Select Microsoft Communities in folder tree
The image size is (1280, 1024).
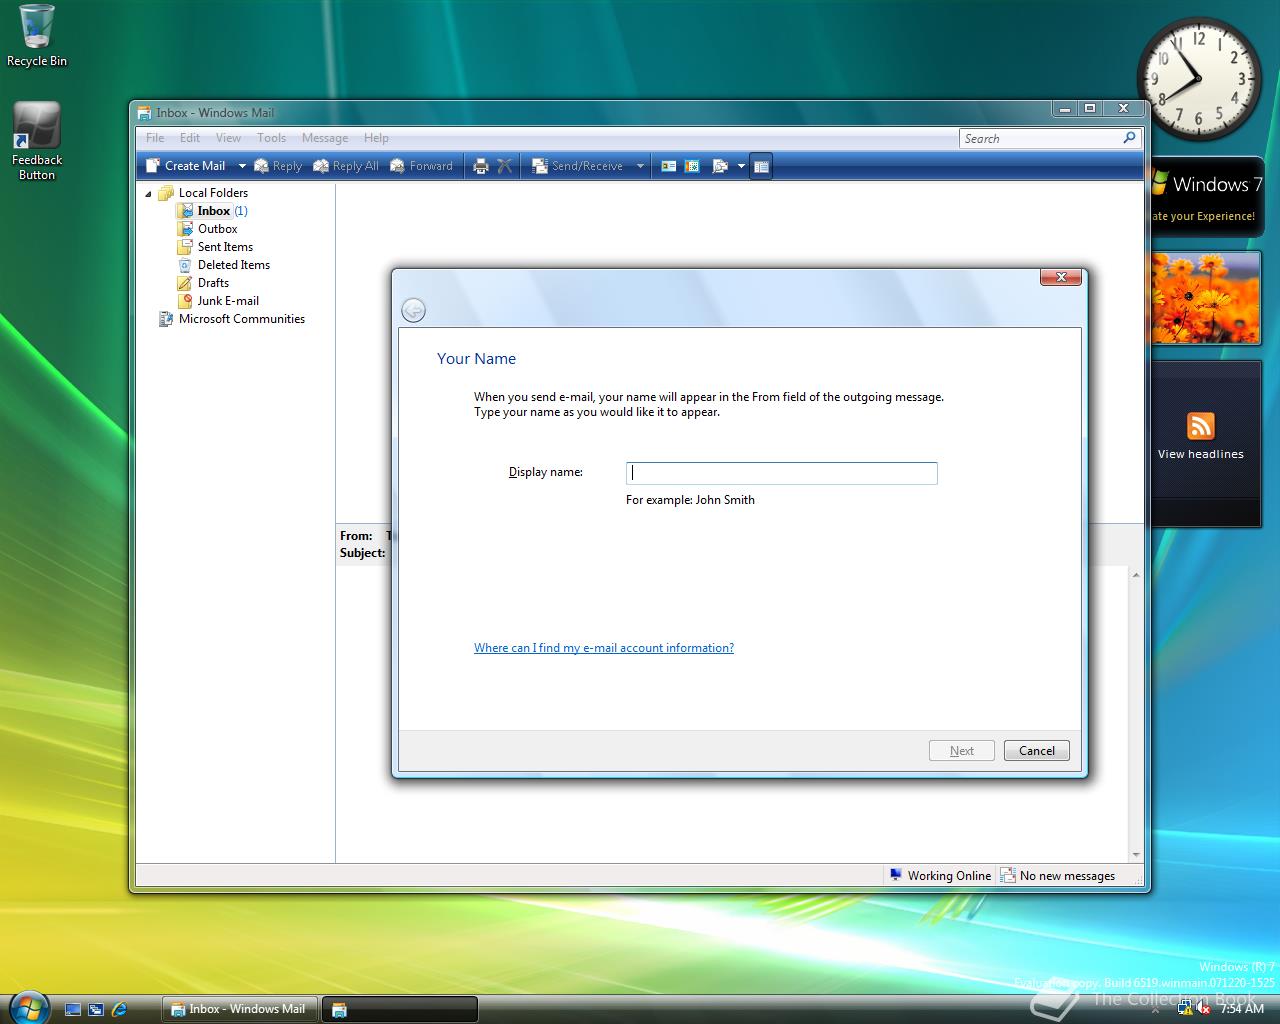[241, 319]
